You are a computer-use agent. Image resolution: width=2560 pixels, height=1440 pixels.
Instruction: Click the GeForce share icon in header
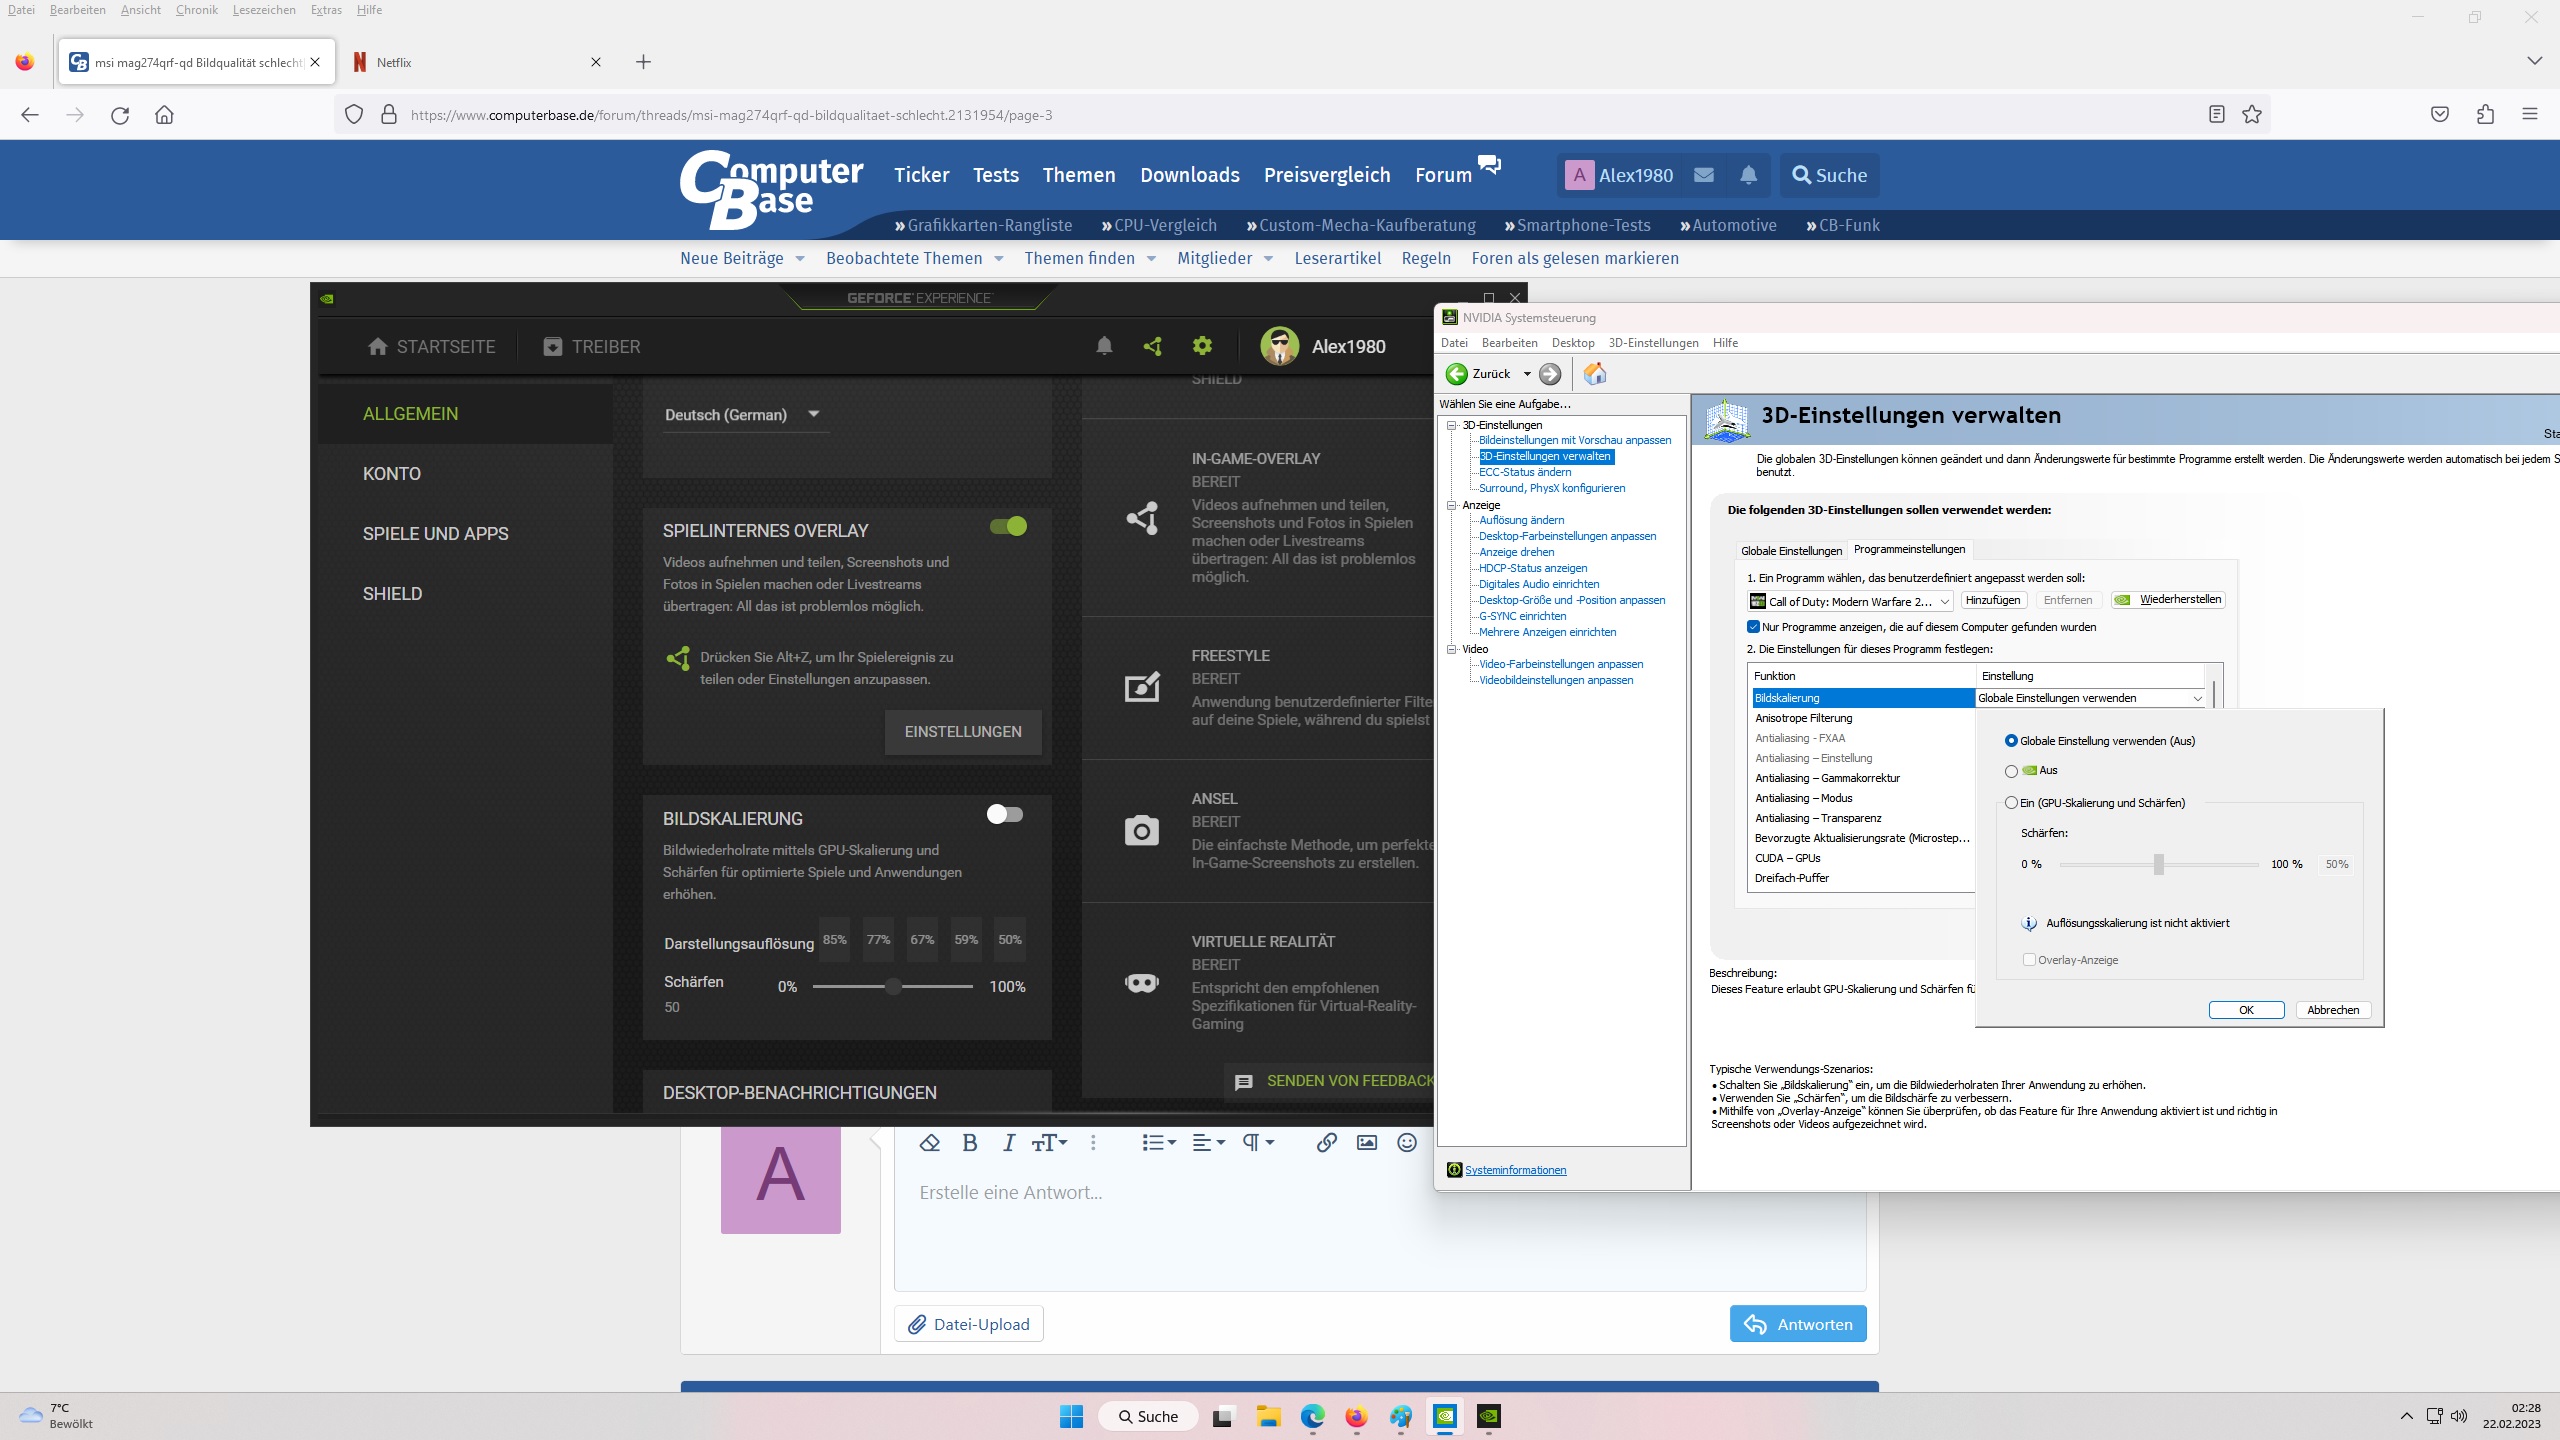[x=1152, y=346]
